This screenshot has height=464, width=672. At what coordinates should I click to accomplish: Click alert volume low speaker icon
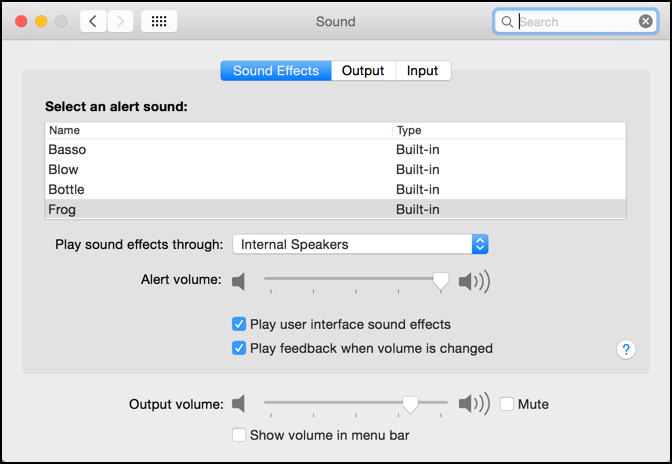point(239,281)
